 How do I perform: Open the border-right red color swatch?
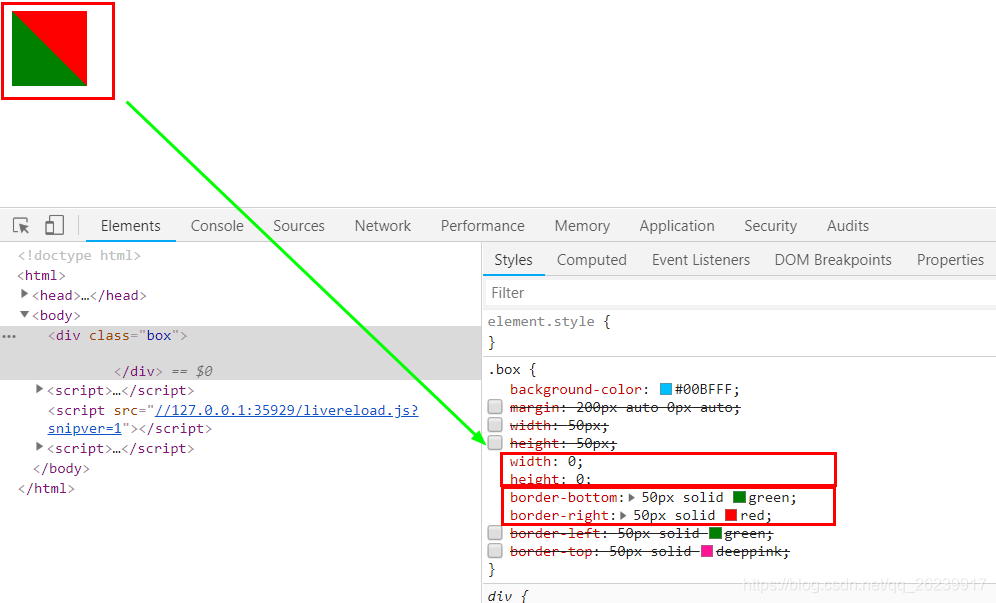[x=730, y=515]
